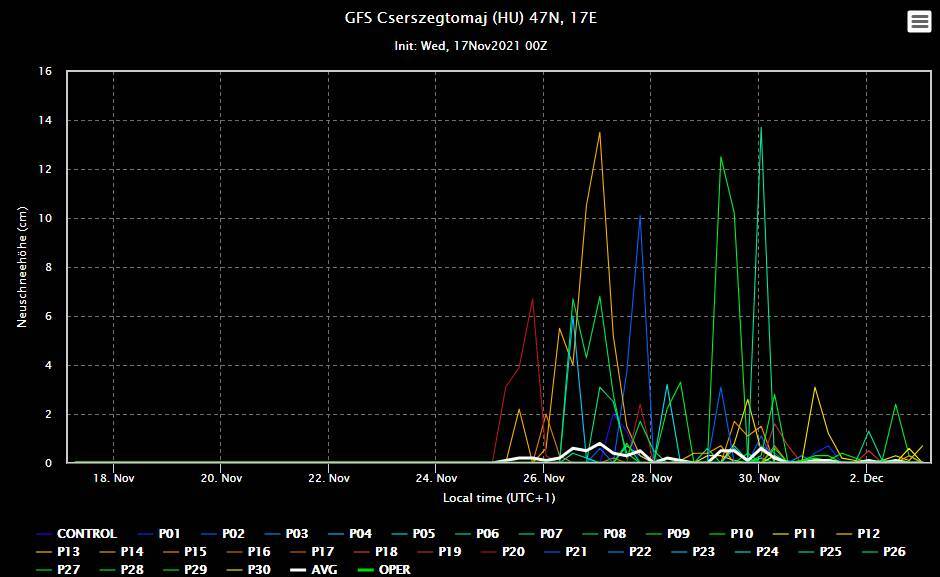Hide the P01 ensemble series

pyautogui.click(x=169, y=534)
